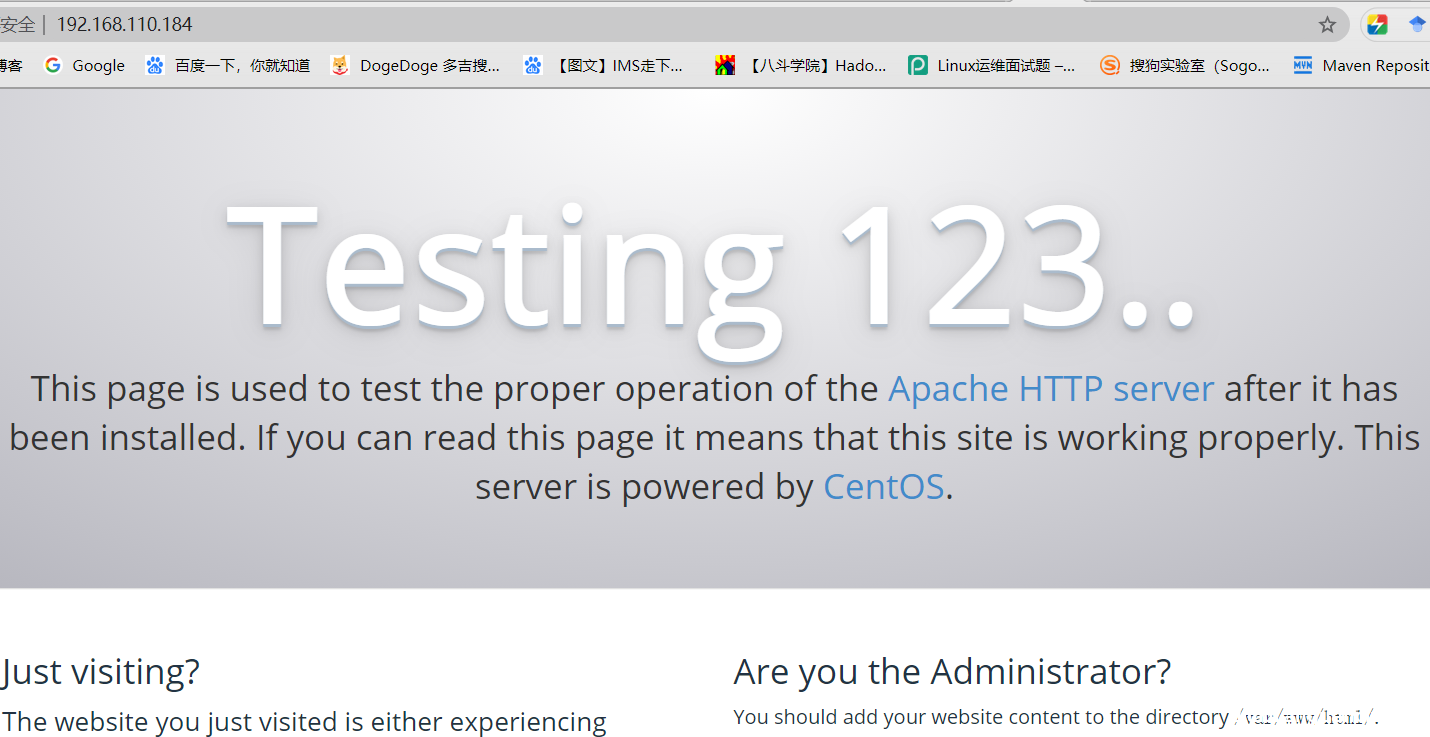Viewport: 1430px width, 737px height.
Task: Click the 安全 site security indicator
Action: [17, 25]
